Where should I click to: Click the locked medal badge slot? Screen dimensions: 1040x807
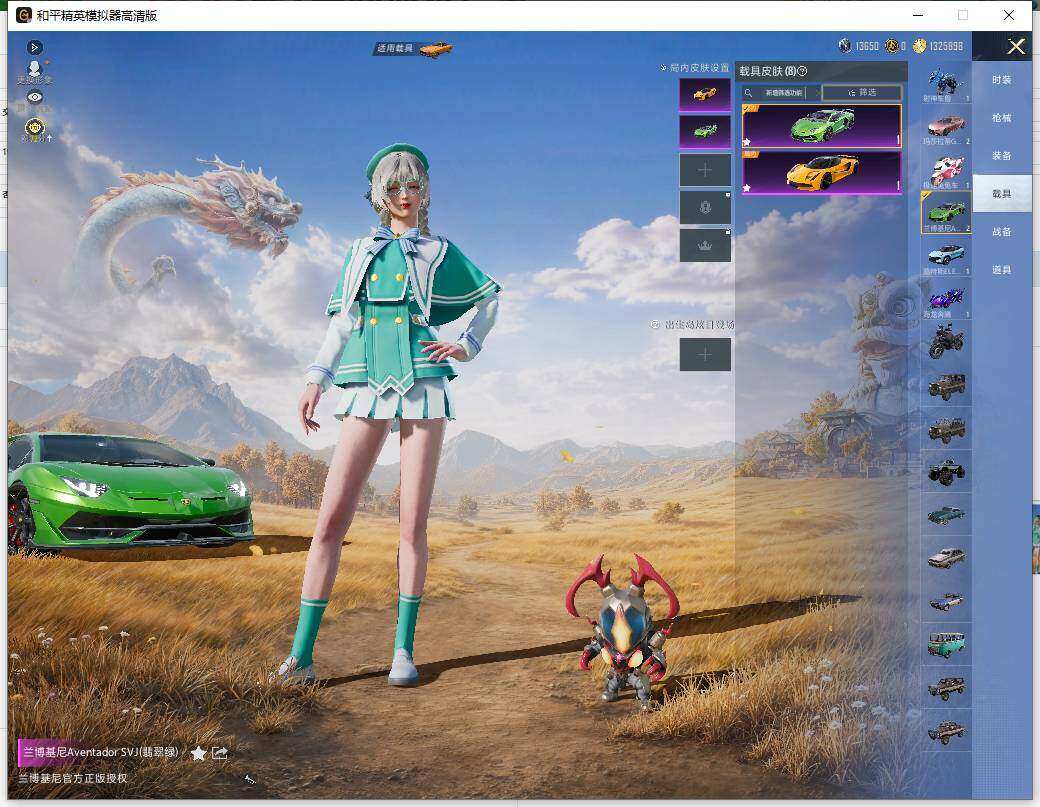coord(704,208)
